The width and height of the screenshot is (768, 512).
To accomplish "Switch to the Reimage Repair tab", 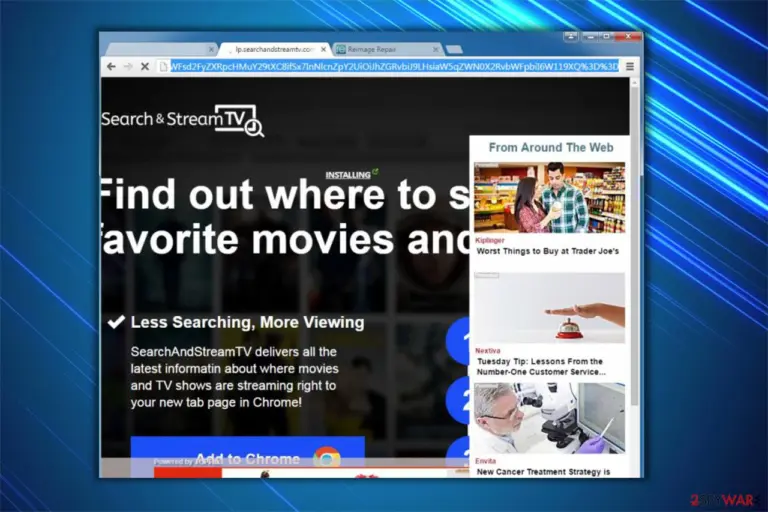I will (x=388, y=49).
